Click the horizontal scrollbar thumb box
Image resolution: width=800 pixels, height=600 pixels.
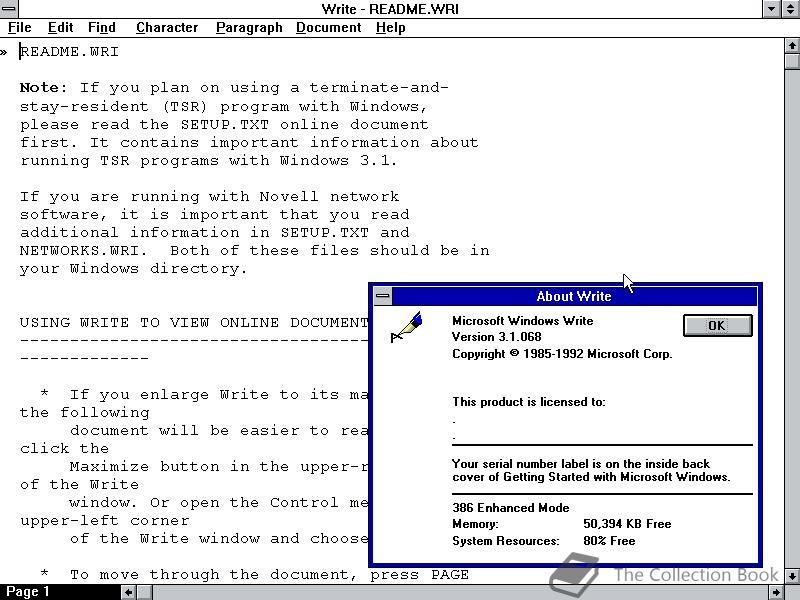144,592
